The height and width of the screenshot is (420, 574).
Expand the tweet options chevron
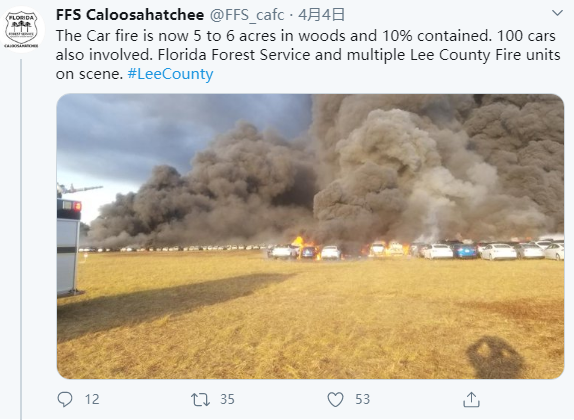click(x=557, y=13)
